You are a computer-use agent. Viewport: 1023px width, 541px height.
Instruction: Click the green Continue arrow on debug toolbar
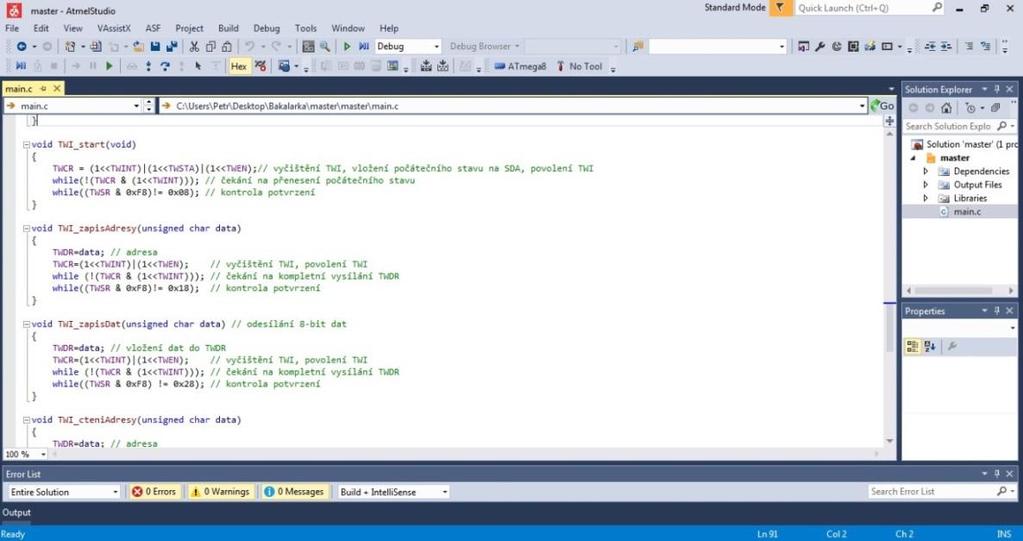(109, 66)
